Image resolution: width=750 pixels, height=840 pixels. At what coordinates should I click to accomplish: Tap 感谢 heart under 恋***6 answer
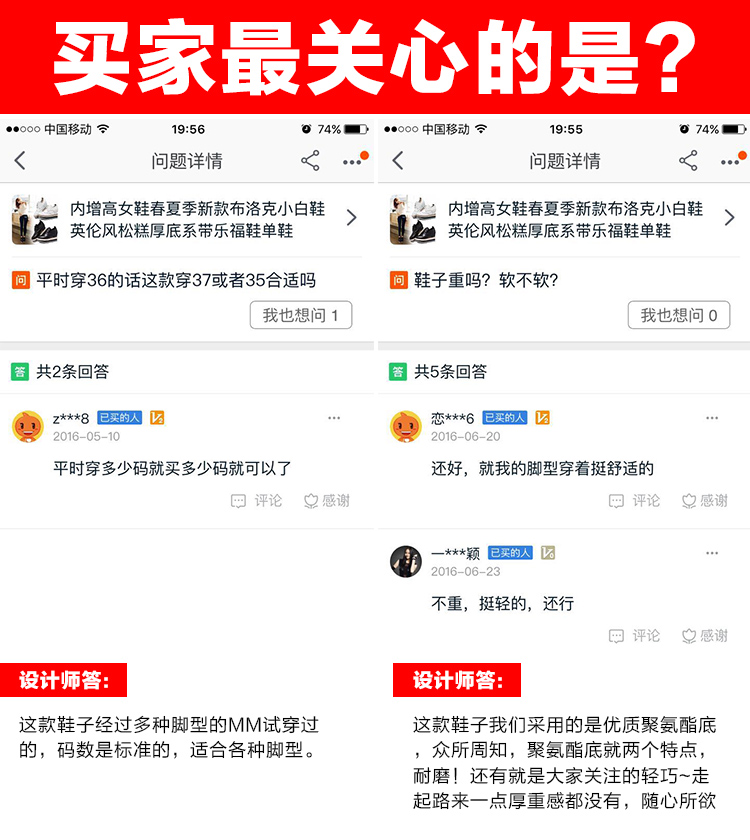705,501
